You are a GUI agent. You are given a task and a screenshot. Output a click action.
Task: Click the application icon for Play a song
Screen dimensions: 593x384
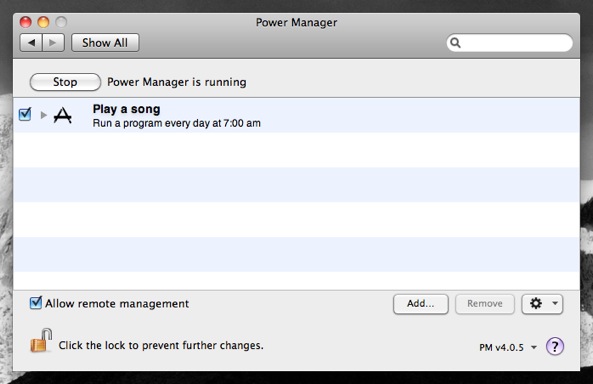pyautogui.click(x=63, y=115)
